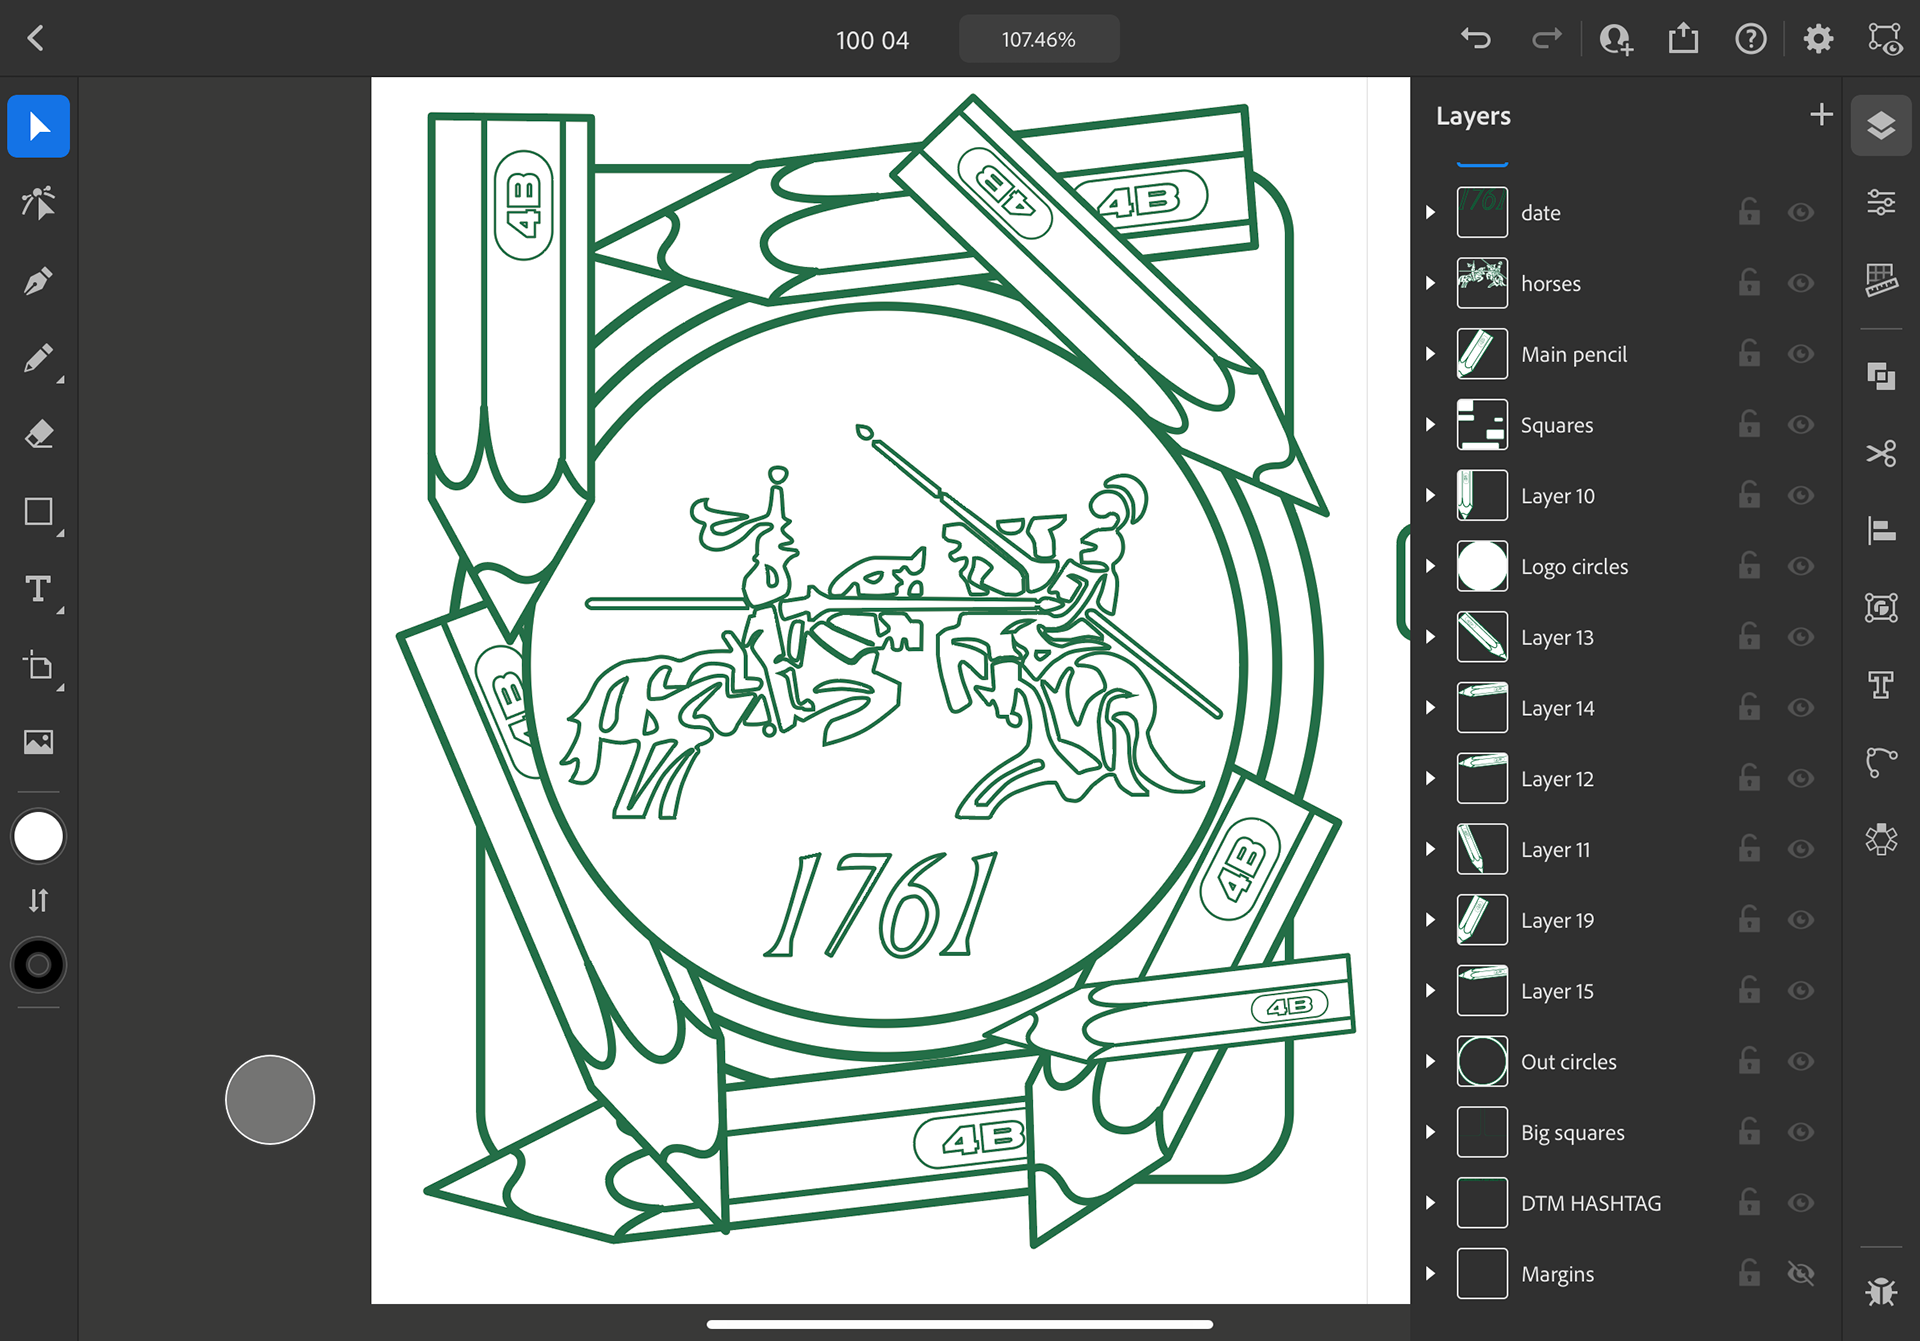Image resolution: width=1920 pixels, height=1341 pixels.
Task: Expand the Big squares layer
Action: (1431, 1132)
